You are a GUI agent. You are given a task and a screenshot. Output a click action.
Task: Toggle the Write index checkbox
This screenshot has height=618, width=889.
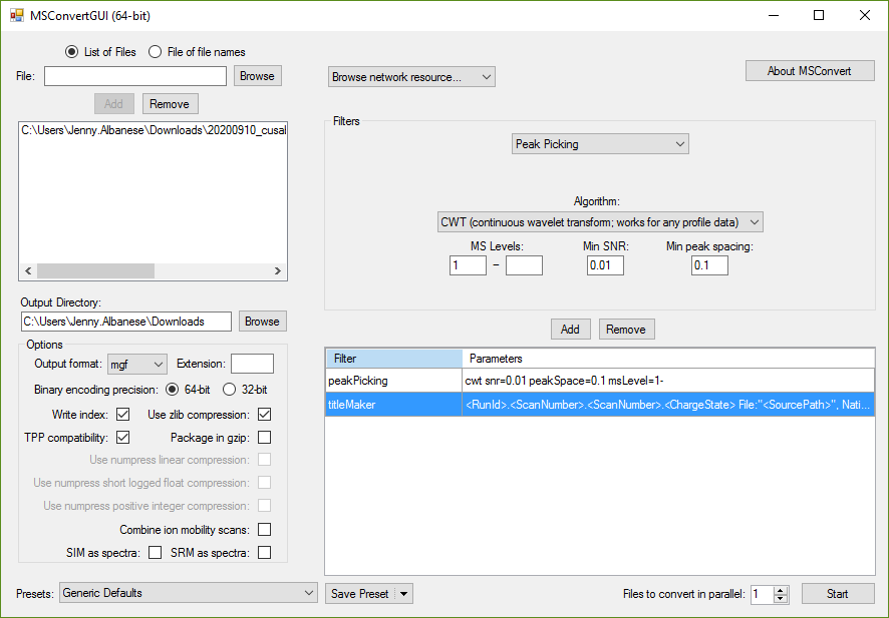click(122, 414)
